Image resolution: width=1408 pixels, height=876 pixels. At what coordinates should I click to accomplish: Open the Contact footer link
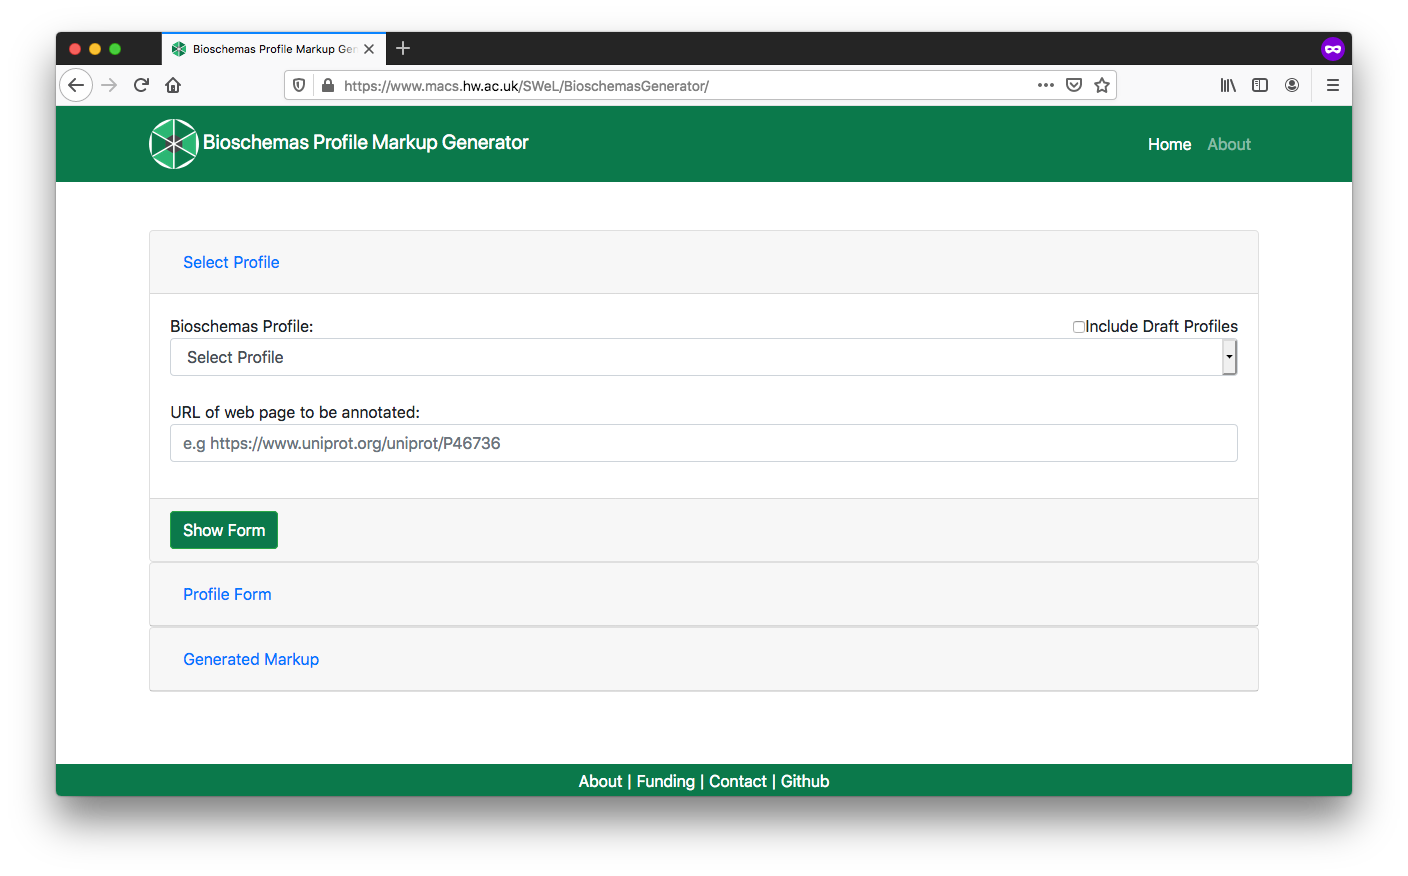pyautogui.click(x=738, y=781)
